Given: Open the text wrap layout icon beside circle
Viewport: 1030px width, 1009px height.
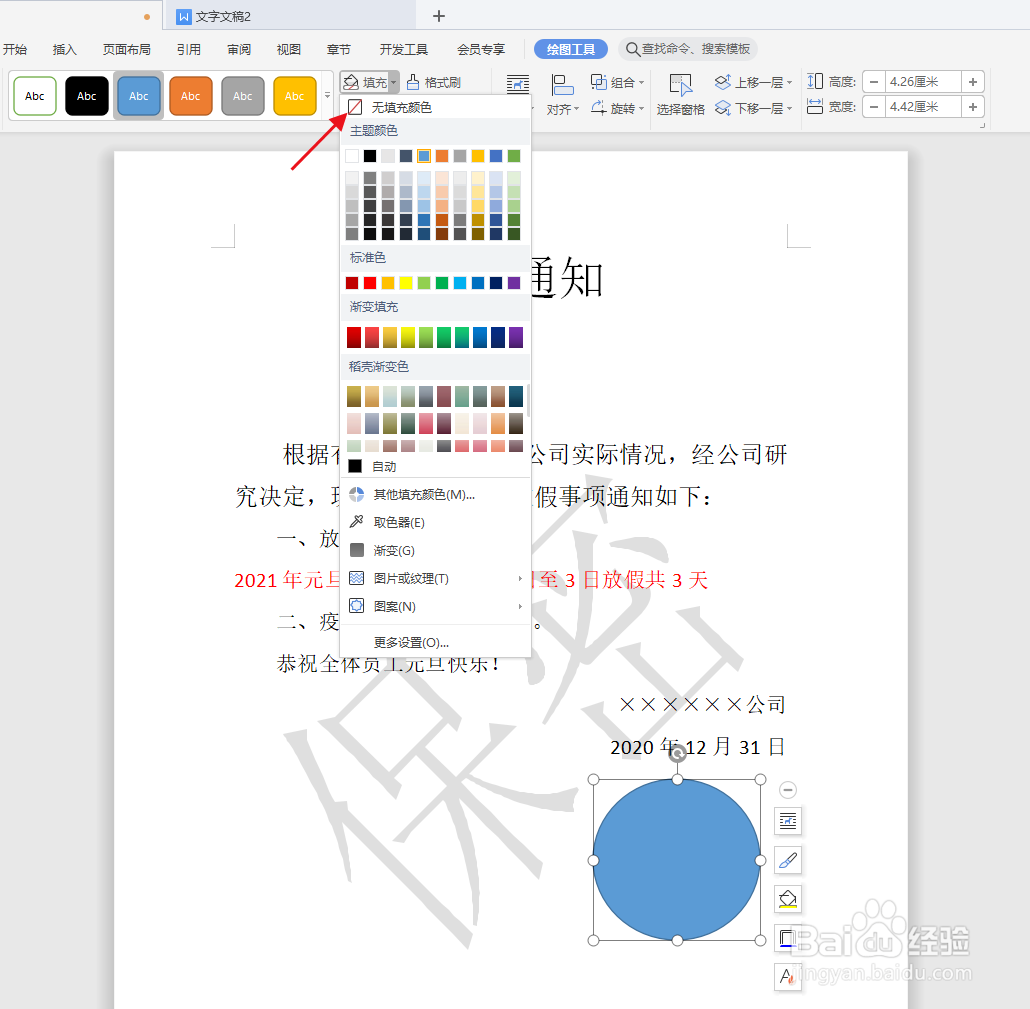Looking at the screenshot, I should (x=788, y=821).
